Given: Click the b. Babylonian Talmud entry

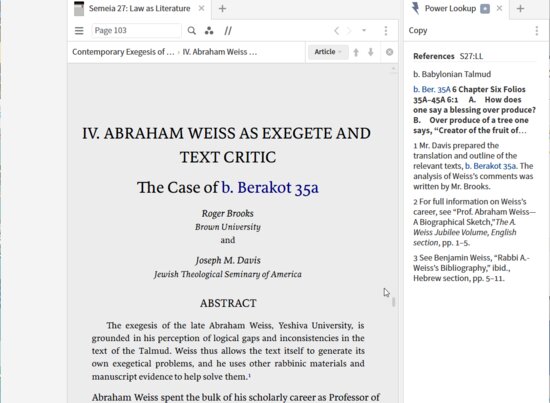Looking at the screenshot, I should 452,74.
